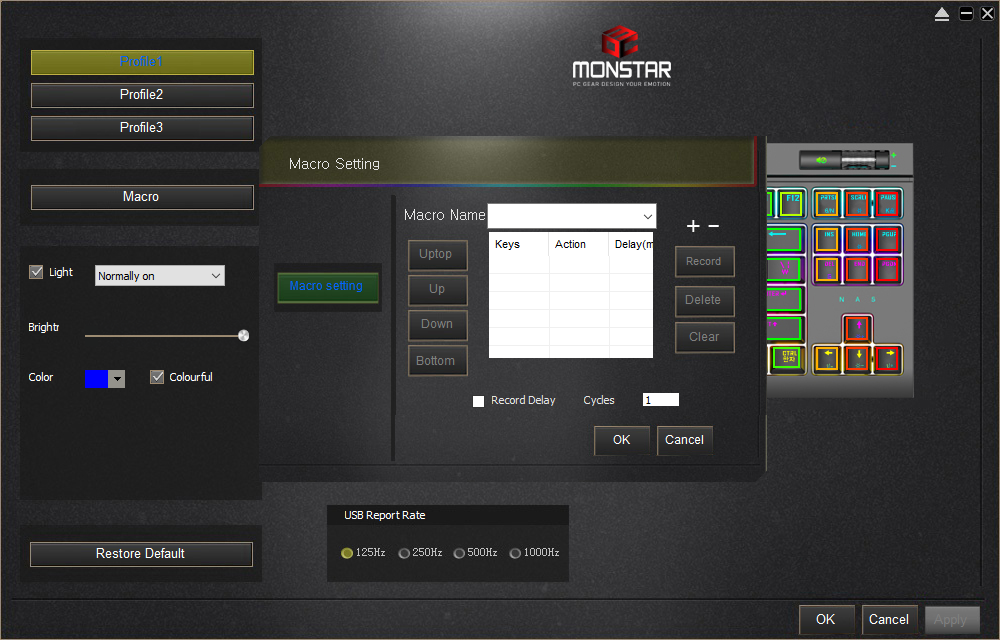The image size is (1000, 640).
Task: Click the Uptop button
Action: [x=438, y=254]
